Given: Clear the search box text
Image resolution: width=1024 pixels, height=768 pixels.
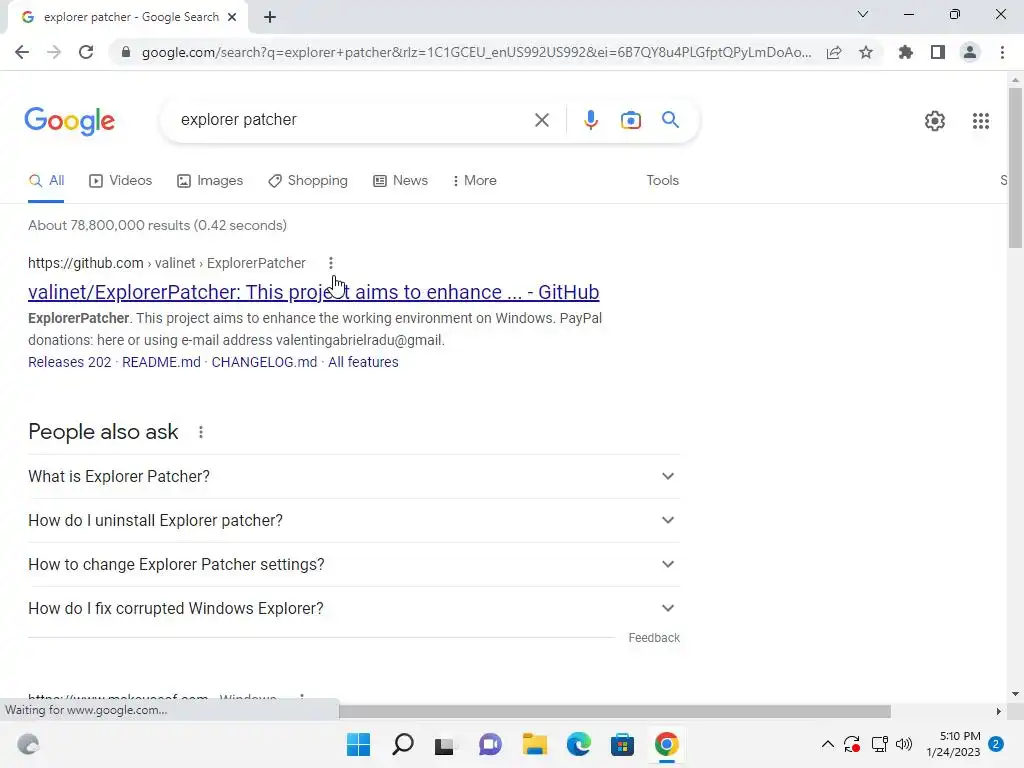Looking at the screenshot, I should pos(541,120).
